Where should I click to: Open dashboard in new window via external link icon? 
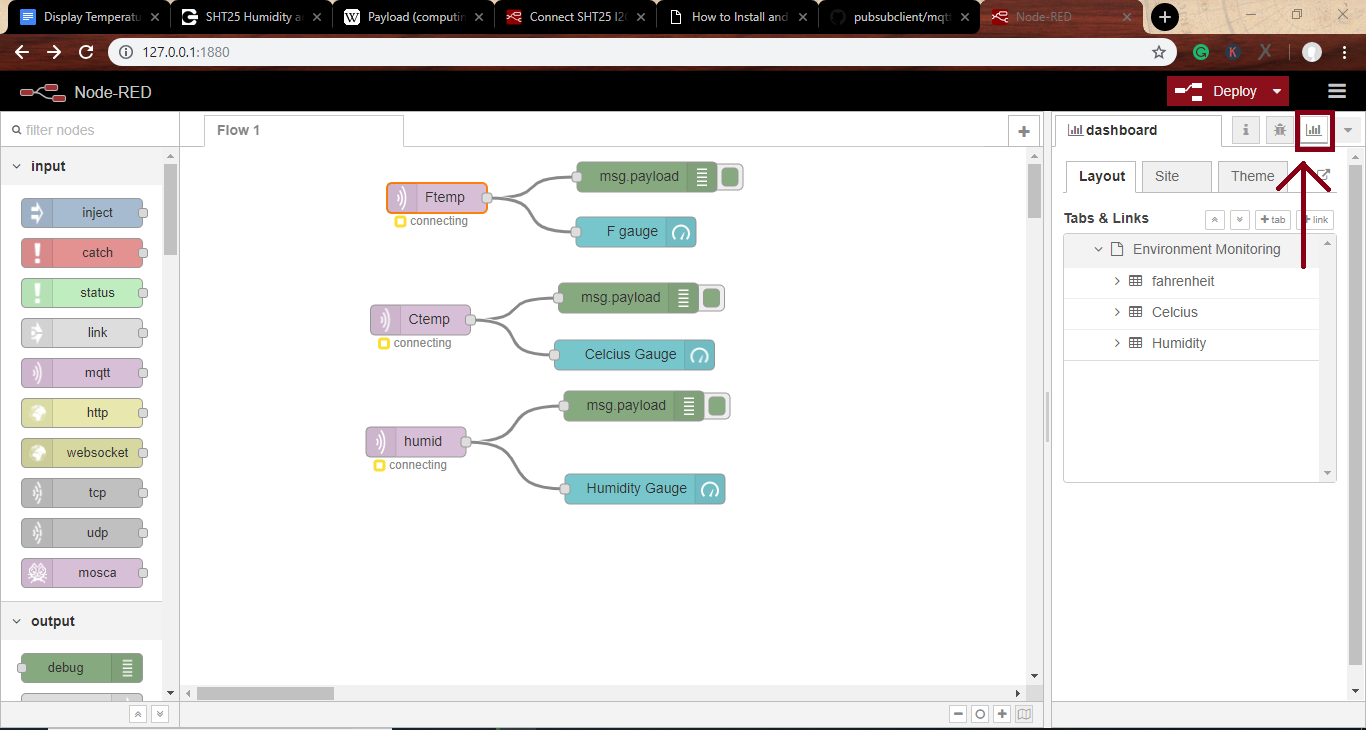pyautogui.click(x=1322, y=176)
